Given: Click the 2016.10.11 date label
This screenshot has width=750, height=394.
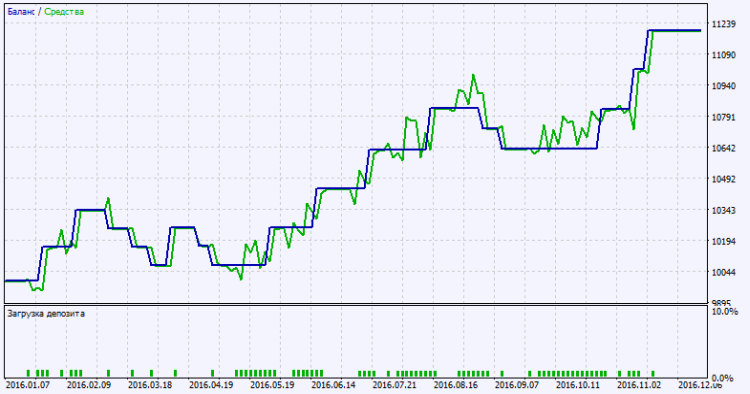Looking at the screenshot, I should (x=579, y=385).
